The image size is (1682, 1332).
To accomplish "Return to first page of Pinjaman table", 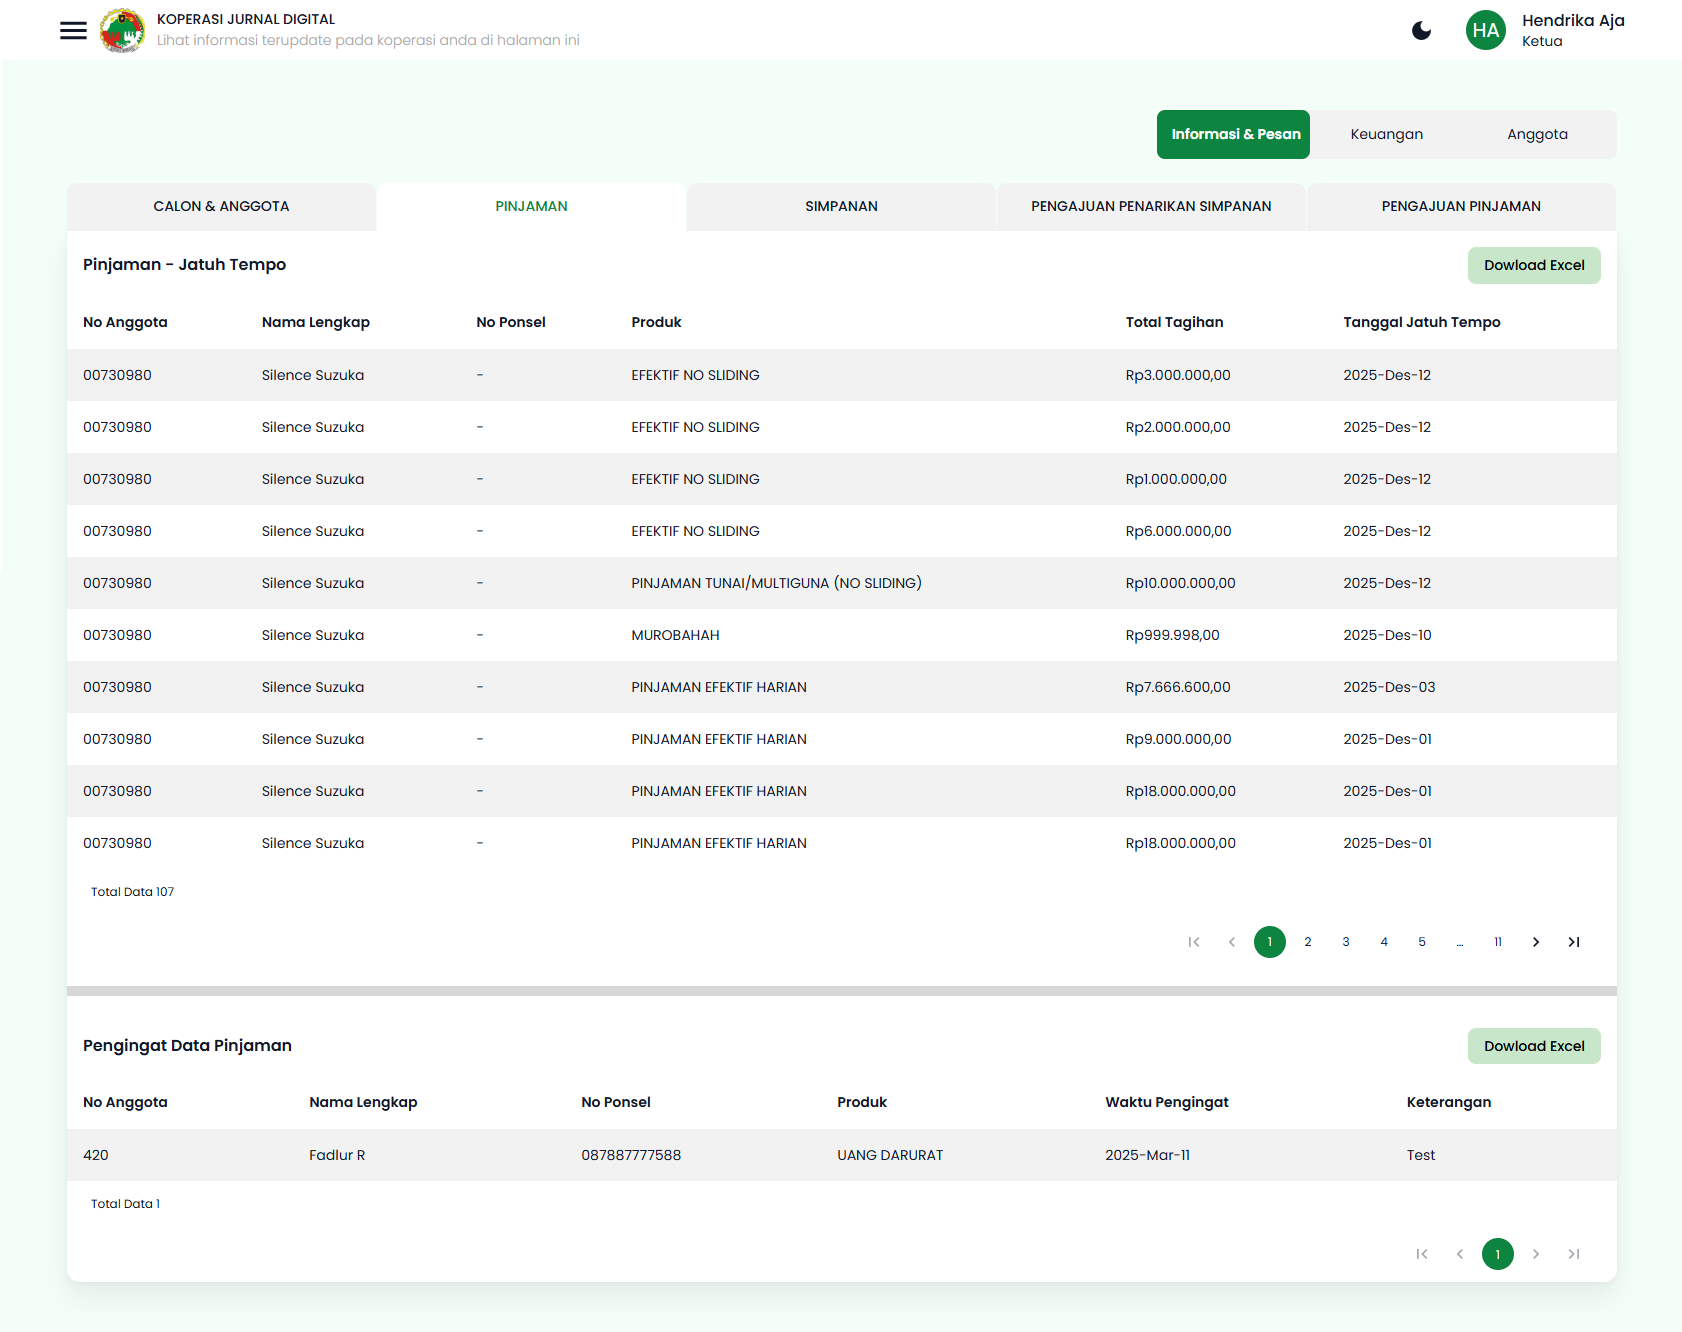I will click(1192, 941).
